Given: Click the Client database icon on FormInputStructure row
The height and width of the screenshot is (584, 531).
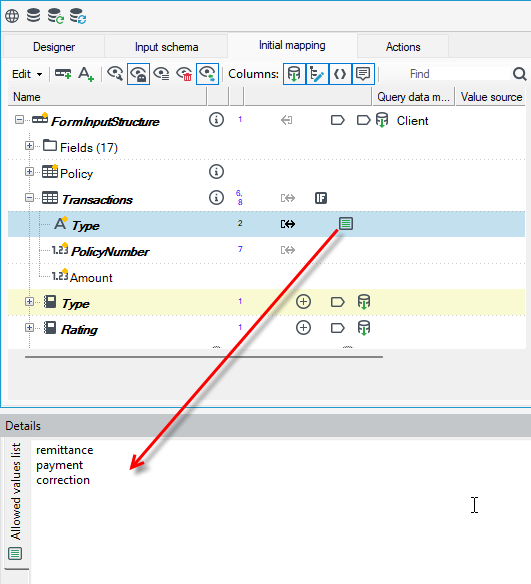Looking at the screenshot, I should pos(382,120).
